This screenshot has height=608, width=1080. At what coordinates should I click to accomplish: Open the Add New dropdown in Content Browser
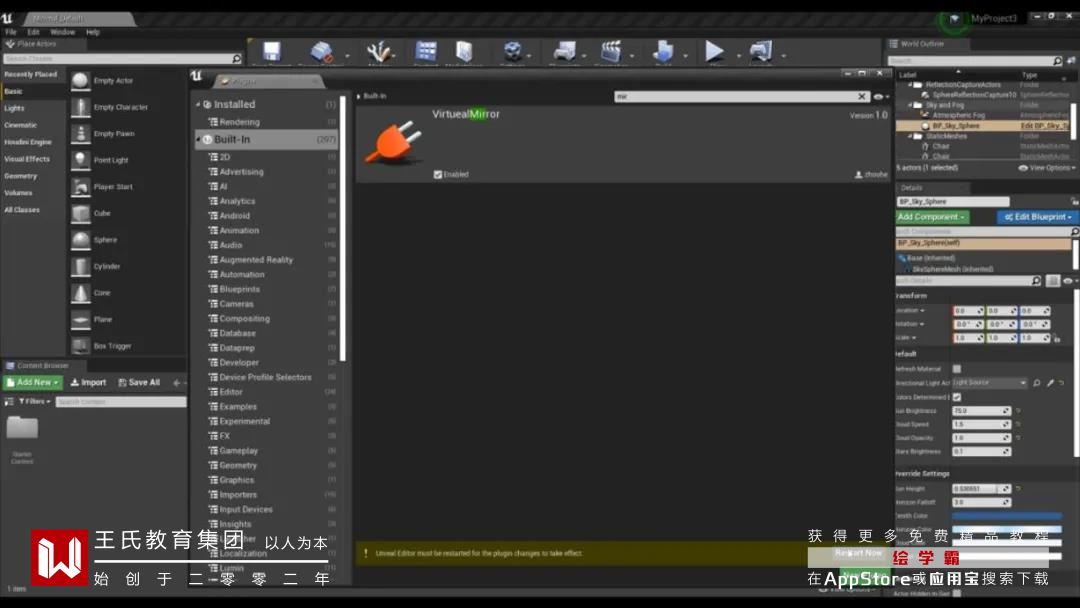point(33,383)
